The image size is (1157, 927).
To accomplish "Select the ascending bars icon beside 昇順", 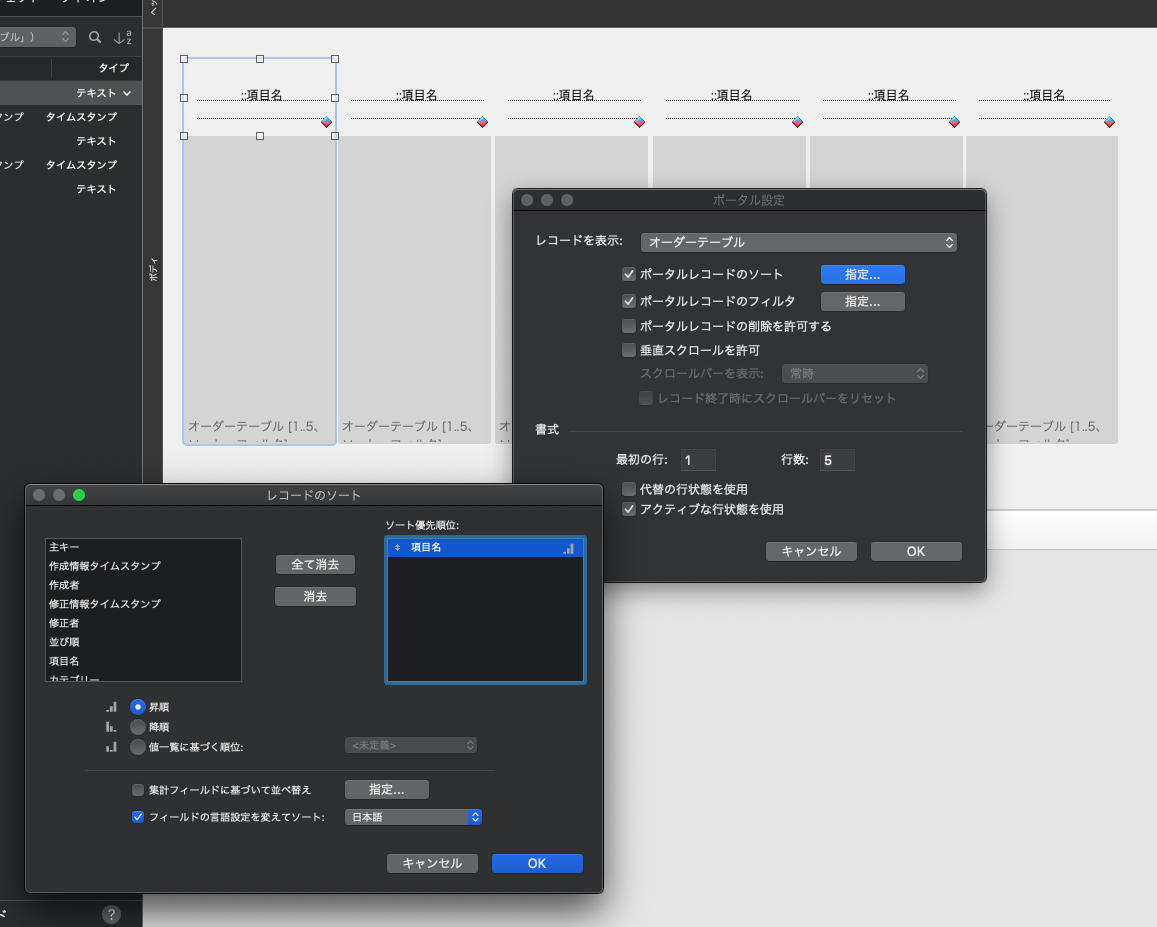I will point(111,706).
